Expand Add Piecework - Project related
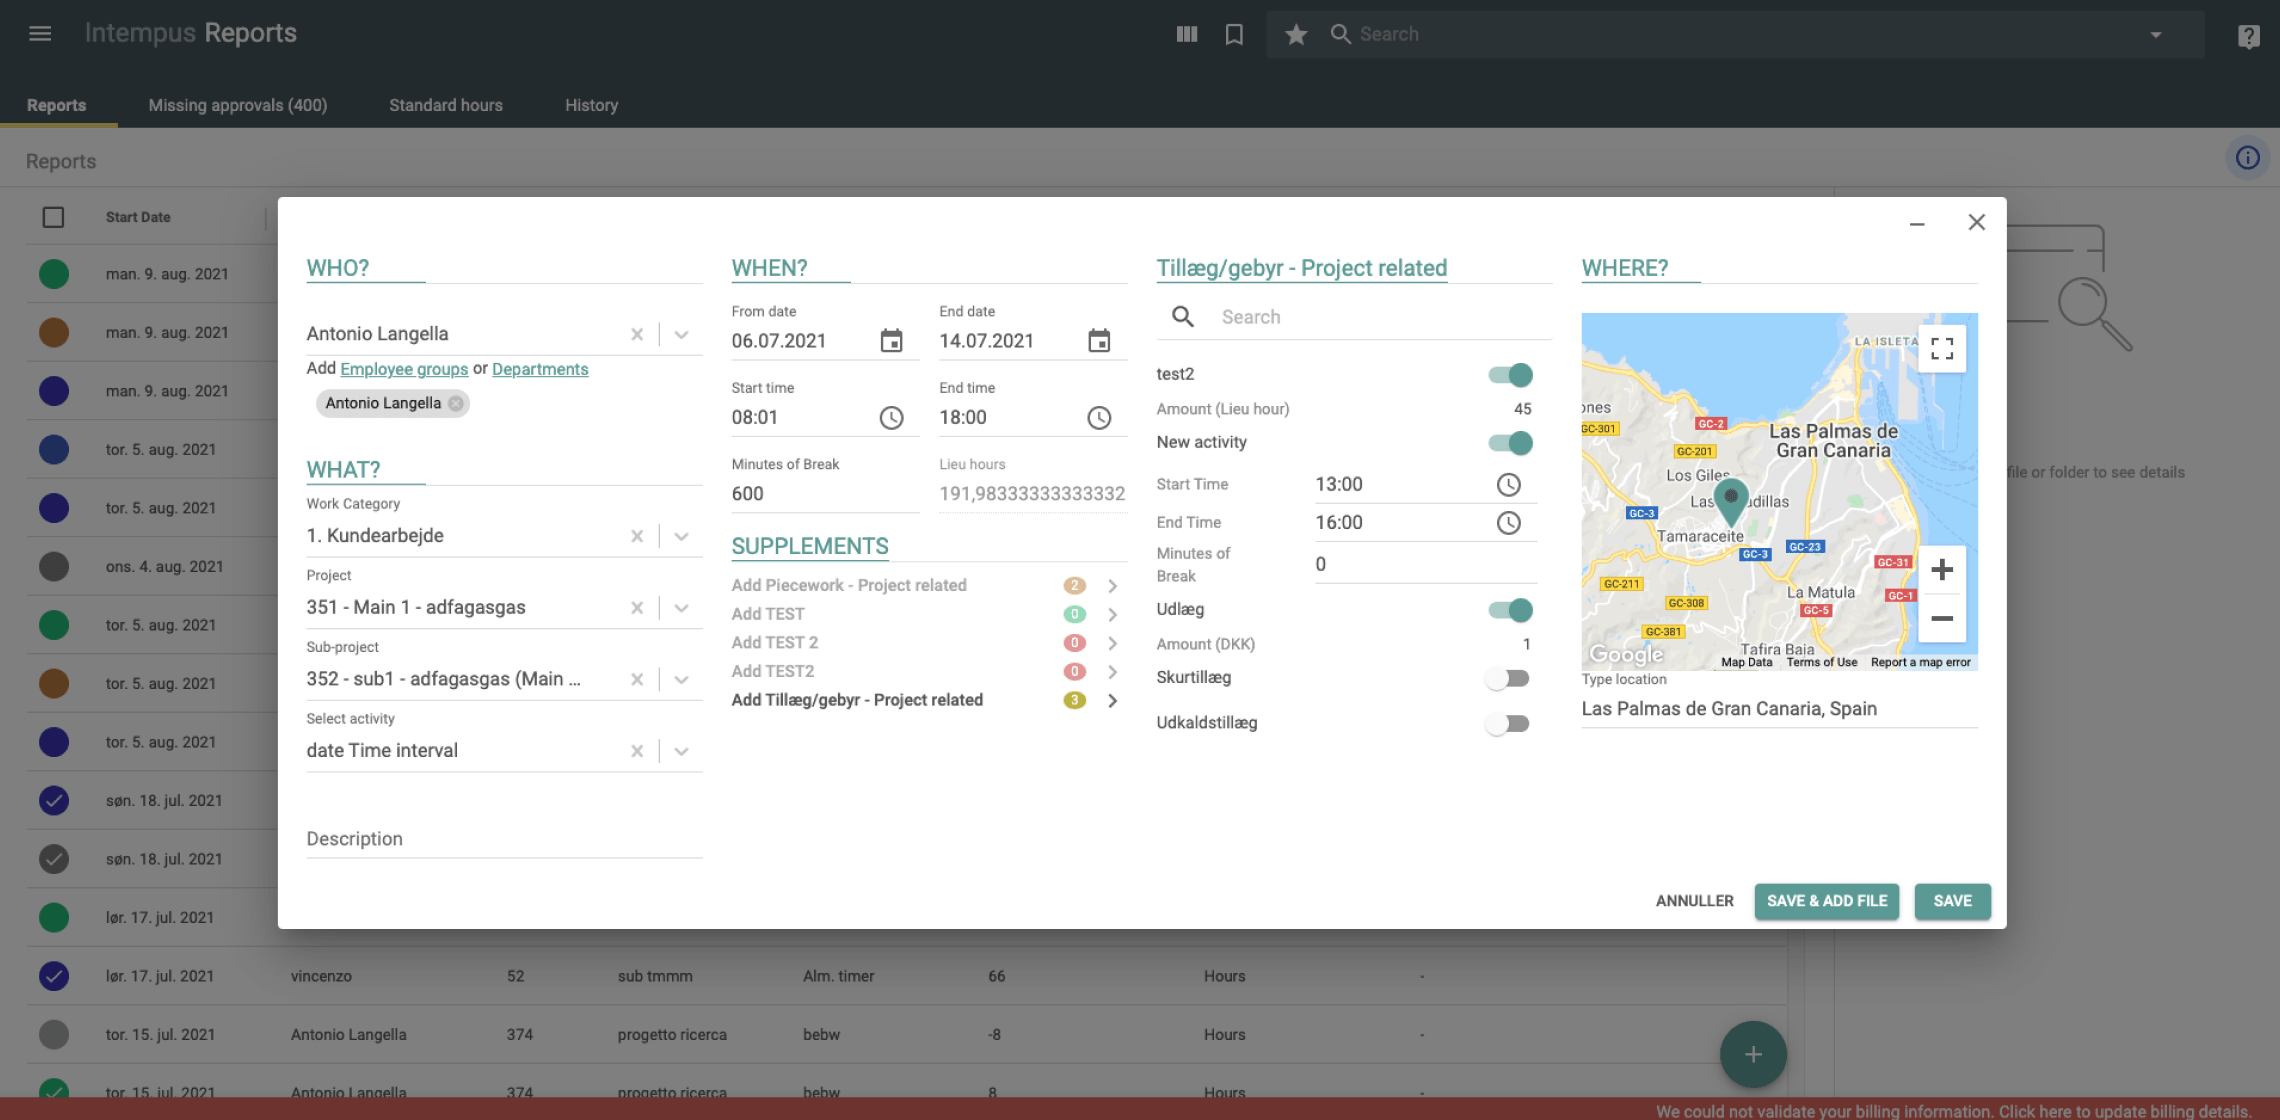The height and width of the screenshot is (1120, 2280). [1112, 586]
